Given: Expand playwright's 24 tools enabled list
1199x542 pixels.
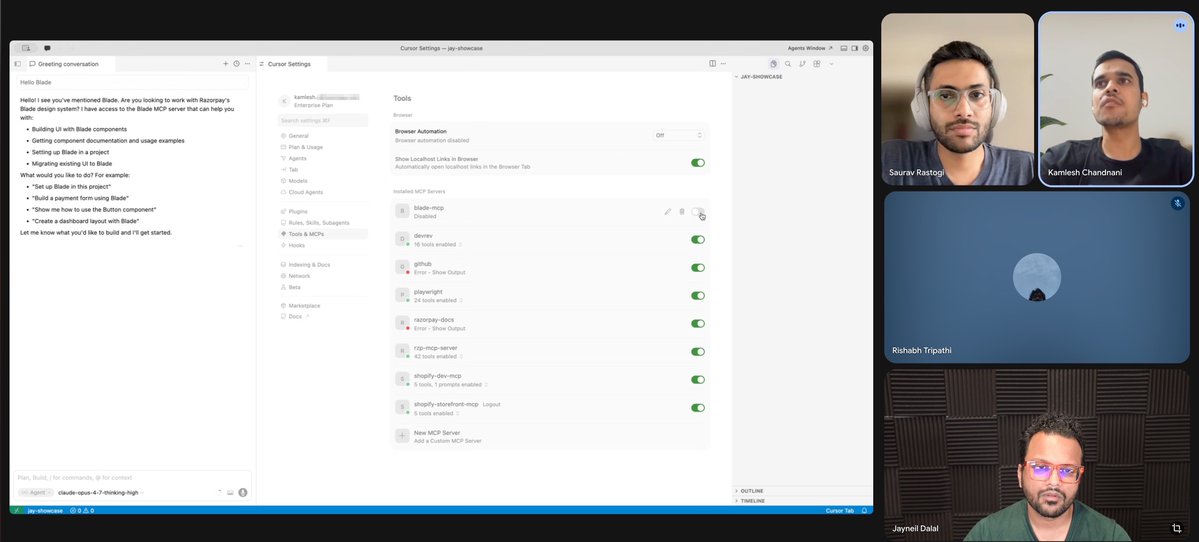Looking at the screenshot, I should coord(437,300).
